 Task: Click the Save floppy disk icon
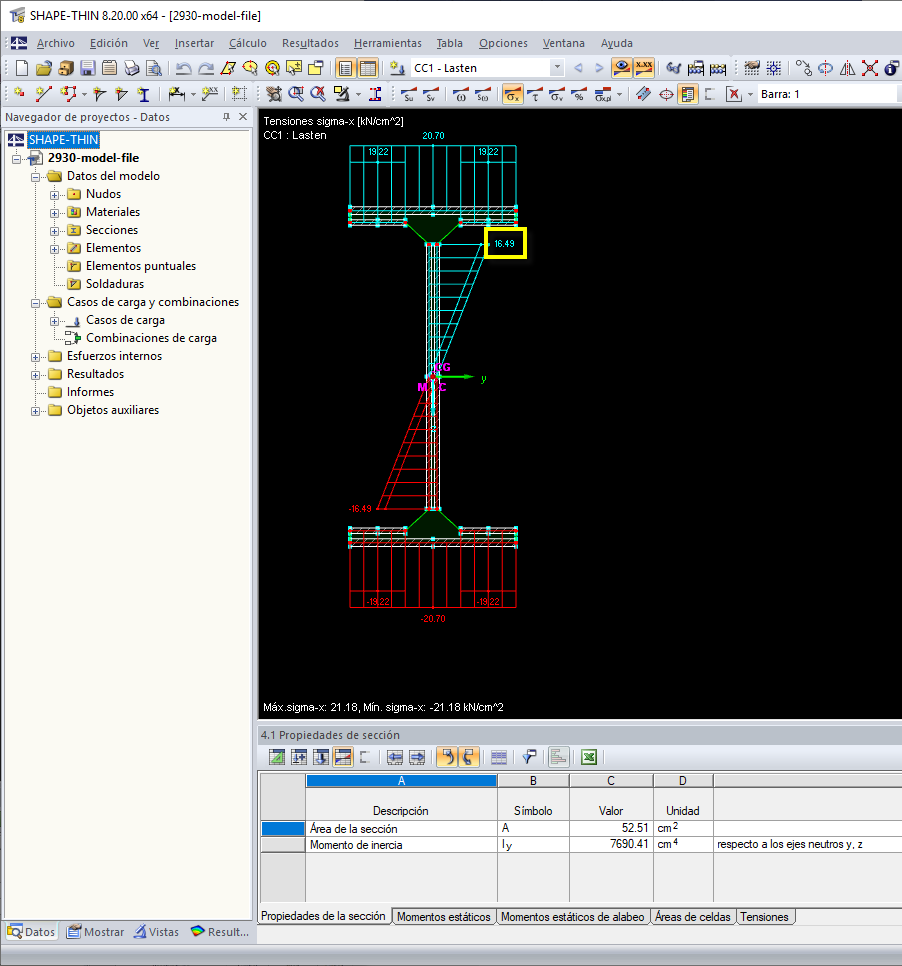click(88, 68)
